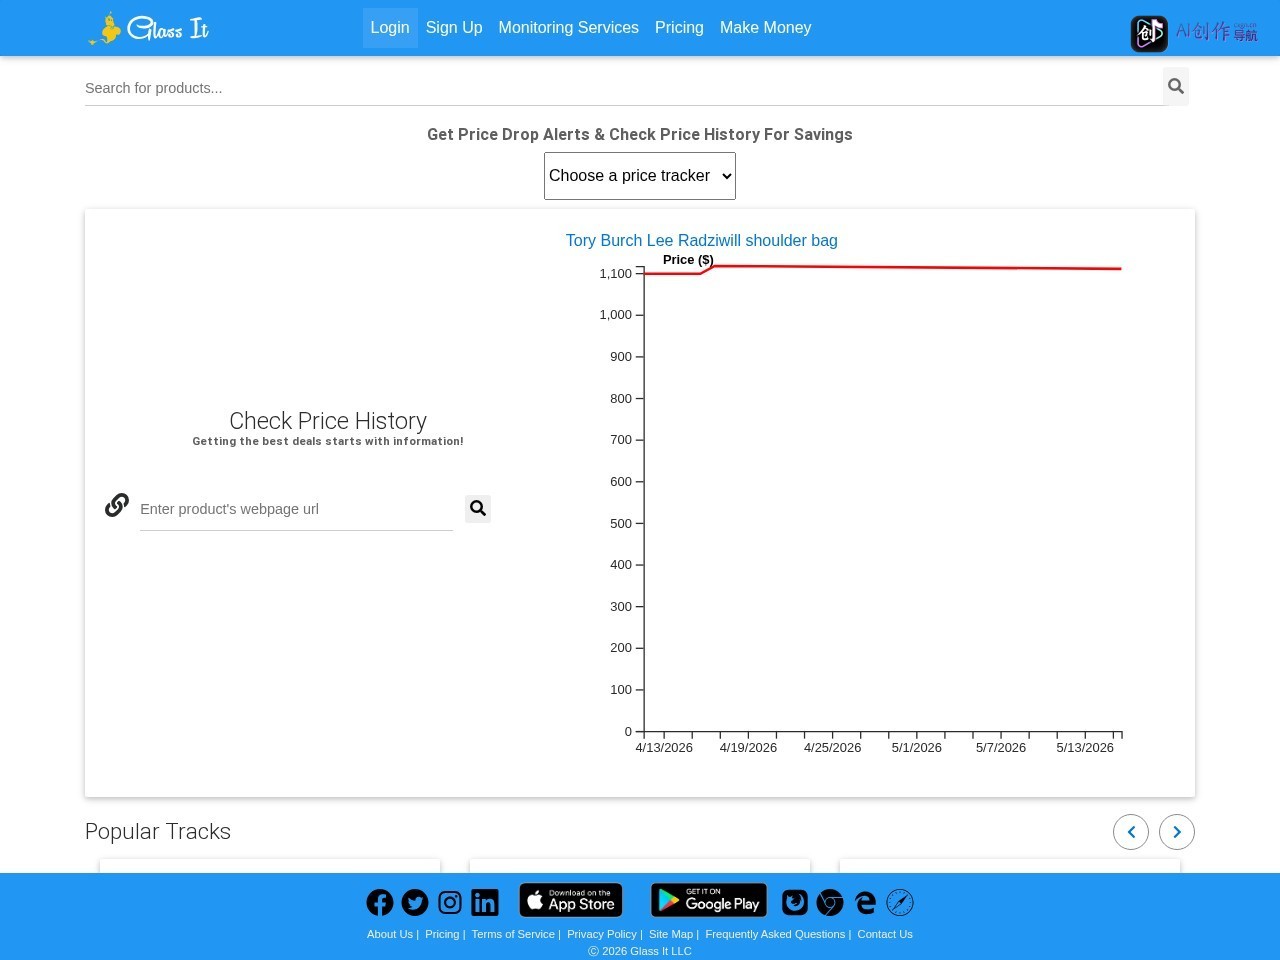This screenshot has height=960, width=1280.
Task: Click the 5/1/2026 date axis label
Action: coord(917,748)
